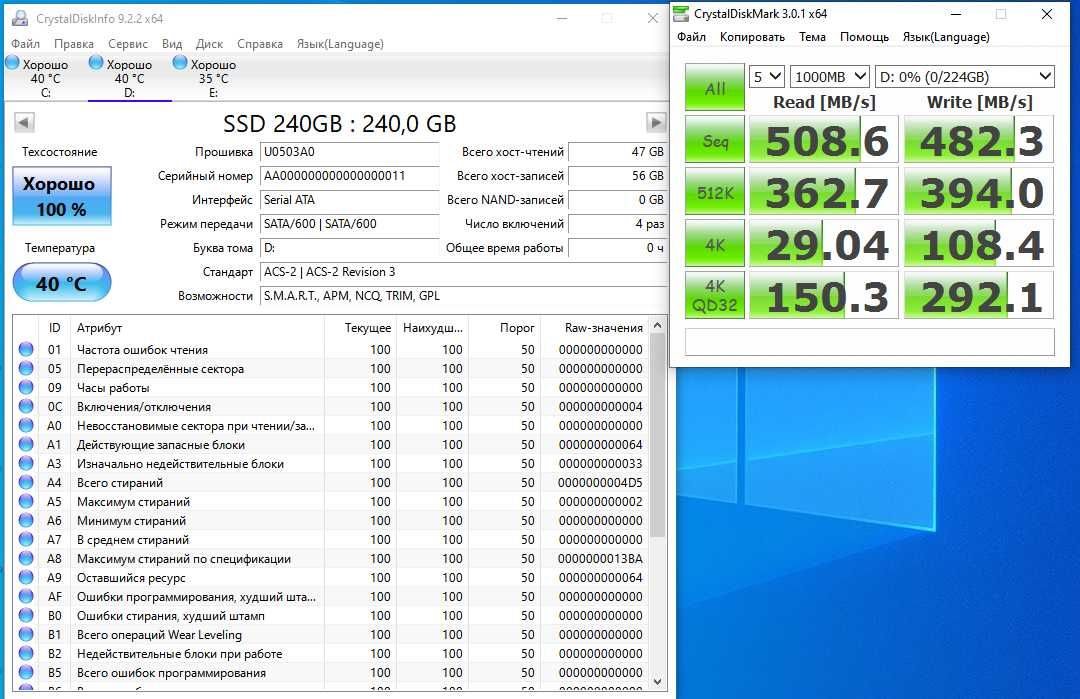Open Файл menu in CrystalDiskMark

pos(691,36)
